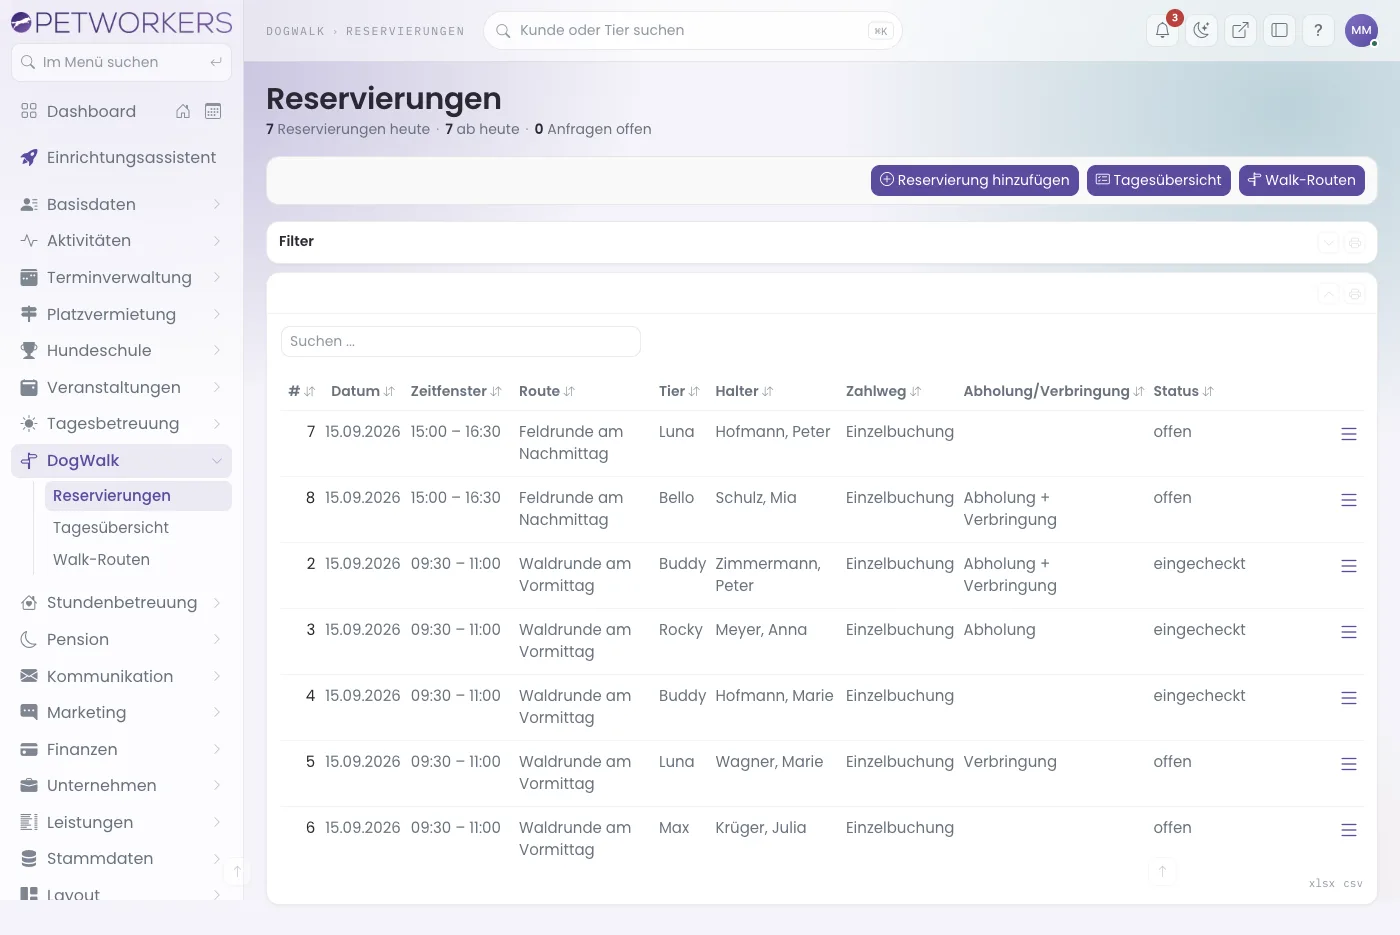
Task: Open row menu for Hofmann, Peter reservation
Action: point(1349,434)
